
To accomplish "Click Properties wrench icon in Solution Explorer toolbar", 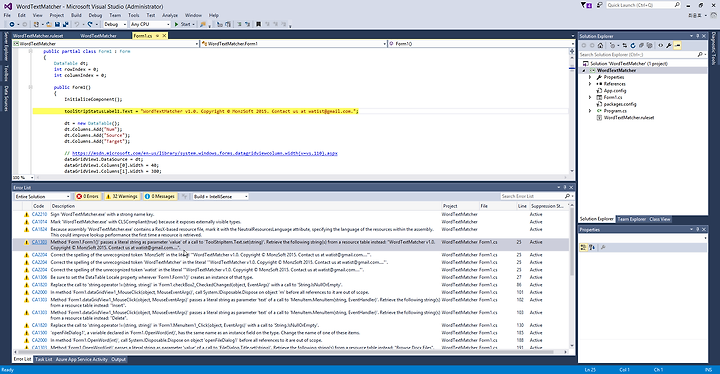I will [669, 45].
